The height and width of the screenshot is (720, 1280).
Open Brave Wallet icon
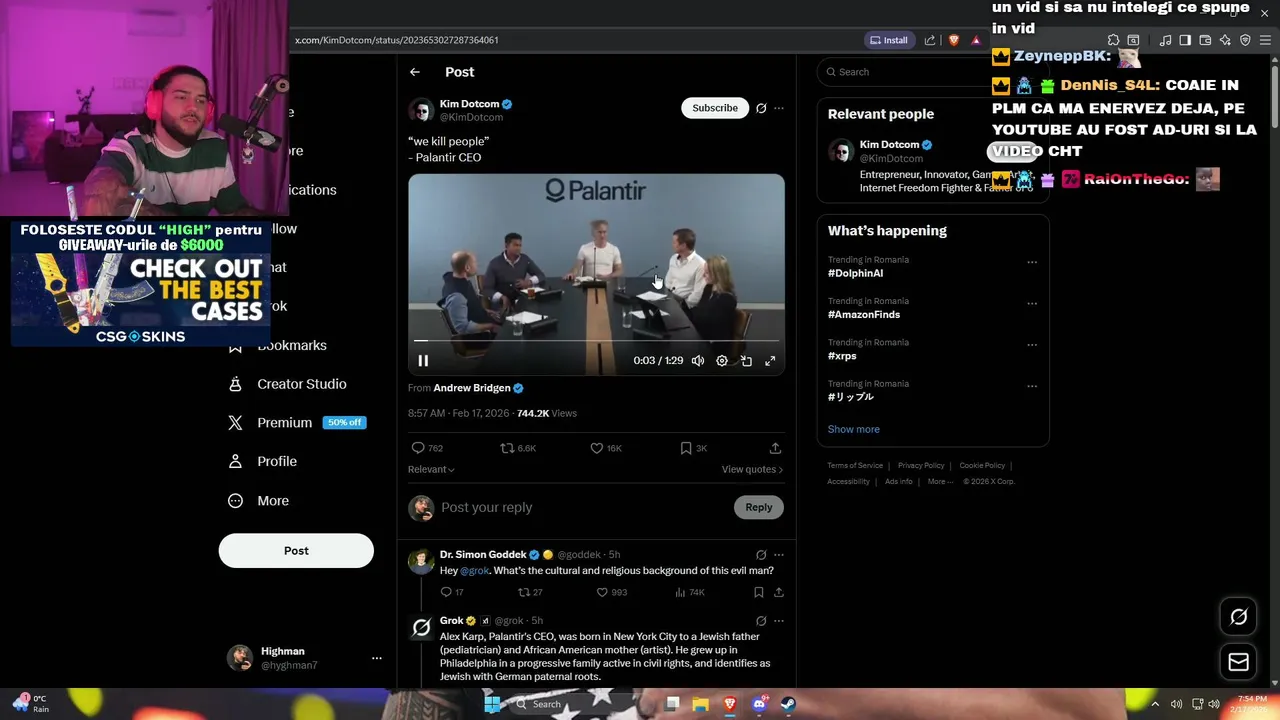[x=1205, y=40]
